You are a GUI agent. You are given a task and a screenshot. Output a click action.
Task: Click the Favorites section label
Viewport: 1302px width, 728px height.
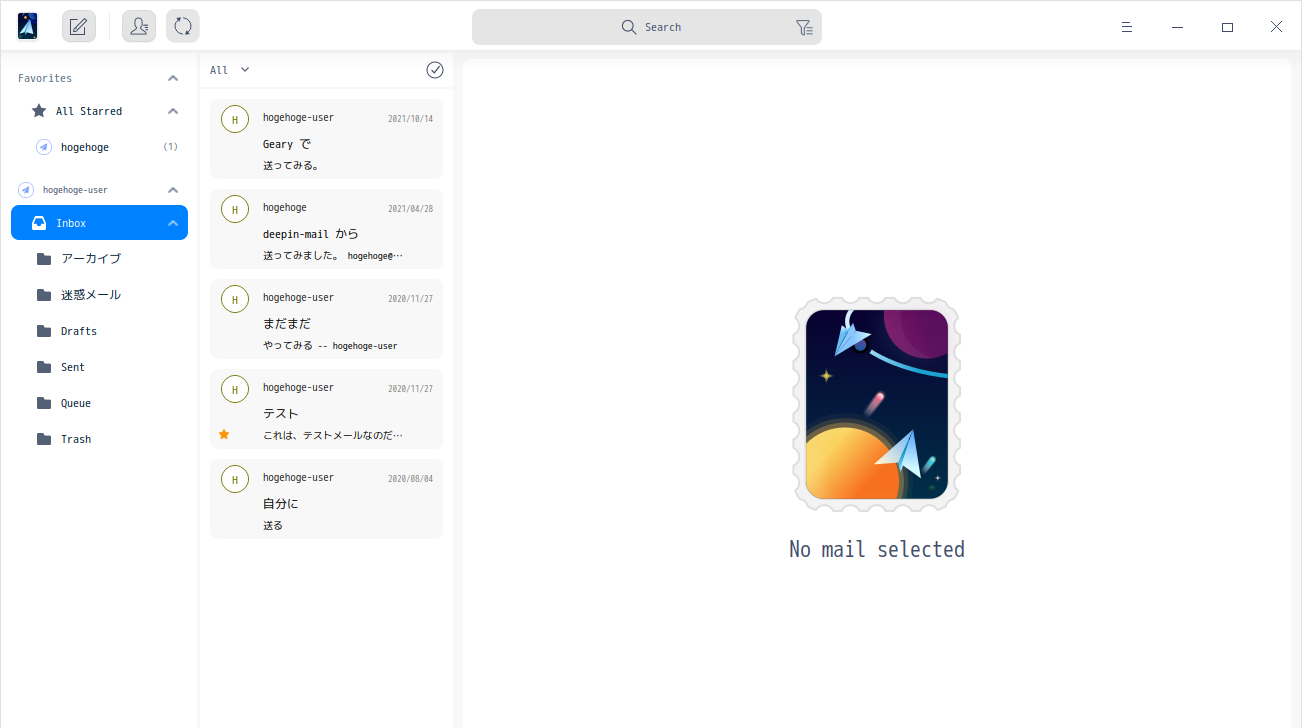click(x=45, y=78)
